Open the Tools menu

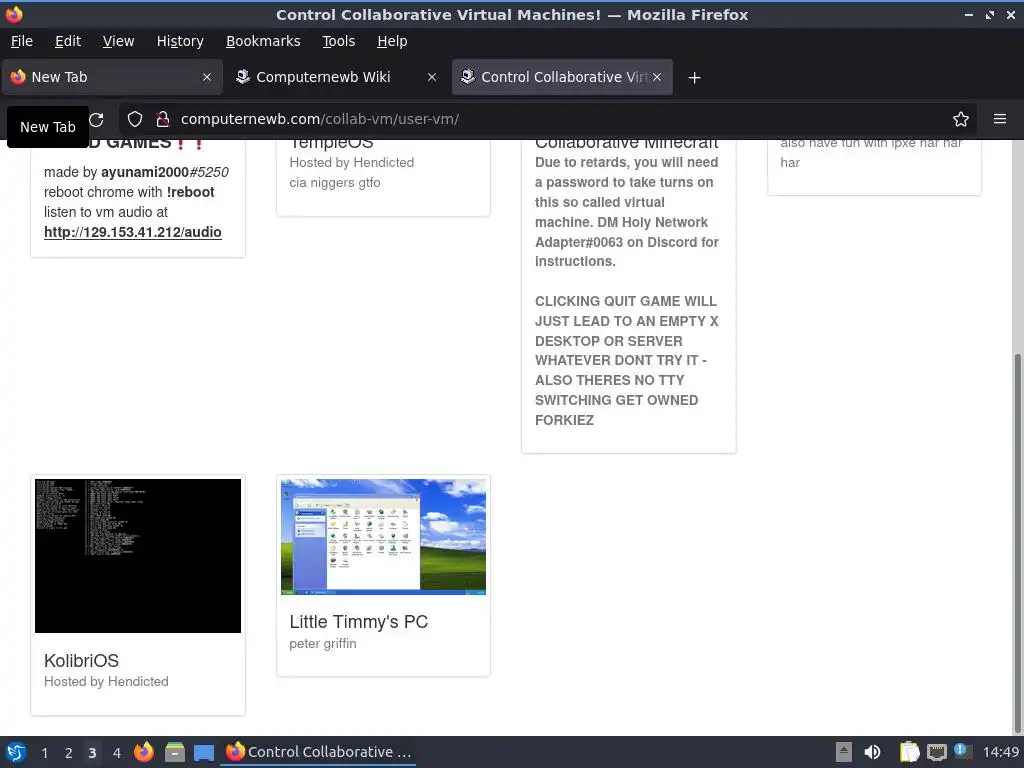point(338,41)
